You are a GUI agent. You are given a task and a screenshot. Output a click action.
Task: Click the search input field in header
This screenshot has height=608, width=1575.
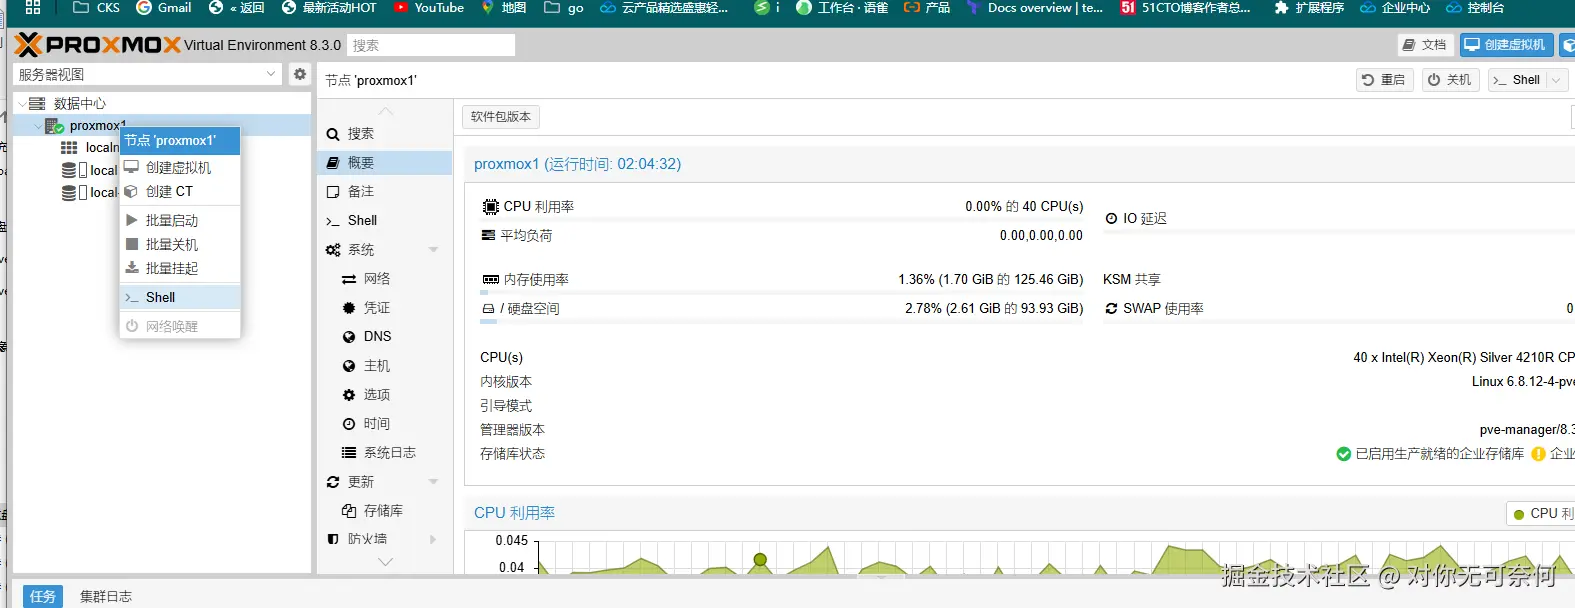pyautogui.click(x=431, y=45)
